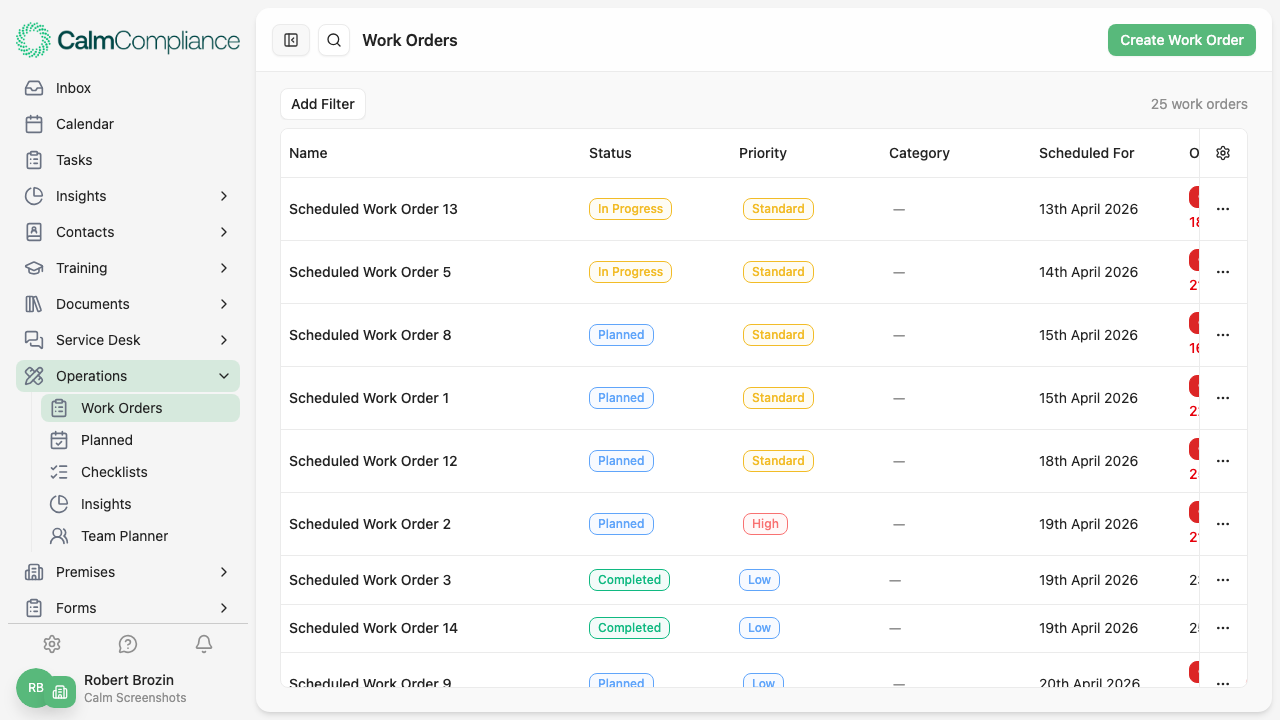The width and height of the screenshot is (1280, 720).
Task: Click the RB user avatar
Action: coord(35,688)
